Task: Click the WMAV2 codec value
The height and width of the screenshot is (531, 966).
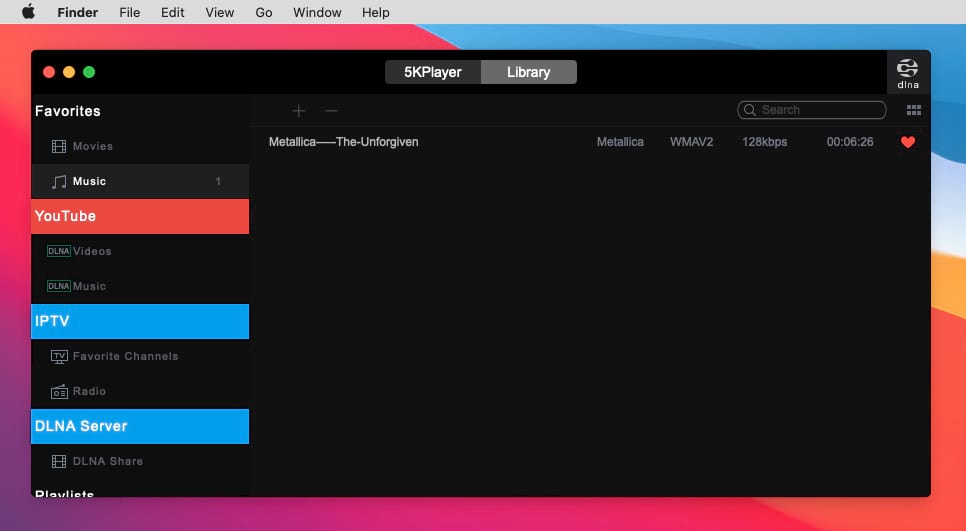Action: coord(691,142)
